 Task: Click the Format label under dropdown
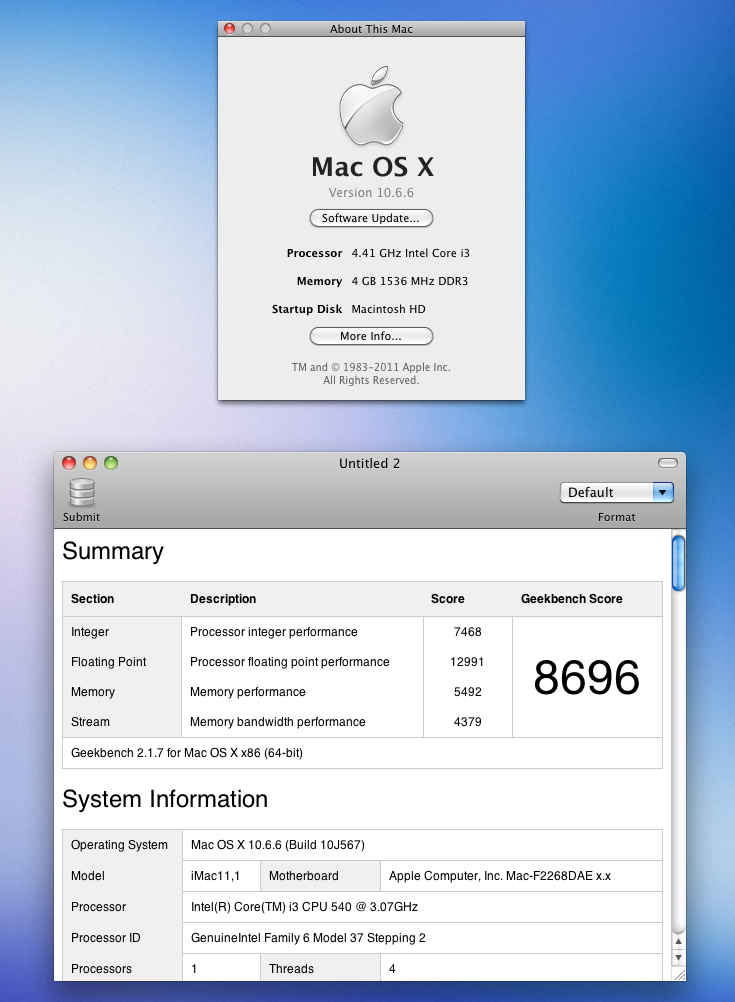[x=617, y=517]
